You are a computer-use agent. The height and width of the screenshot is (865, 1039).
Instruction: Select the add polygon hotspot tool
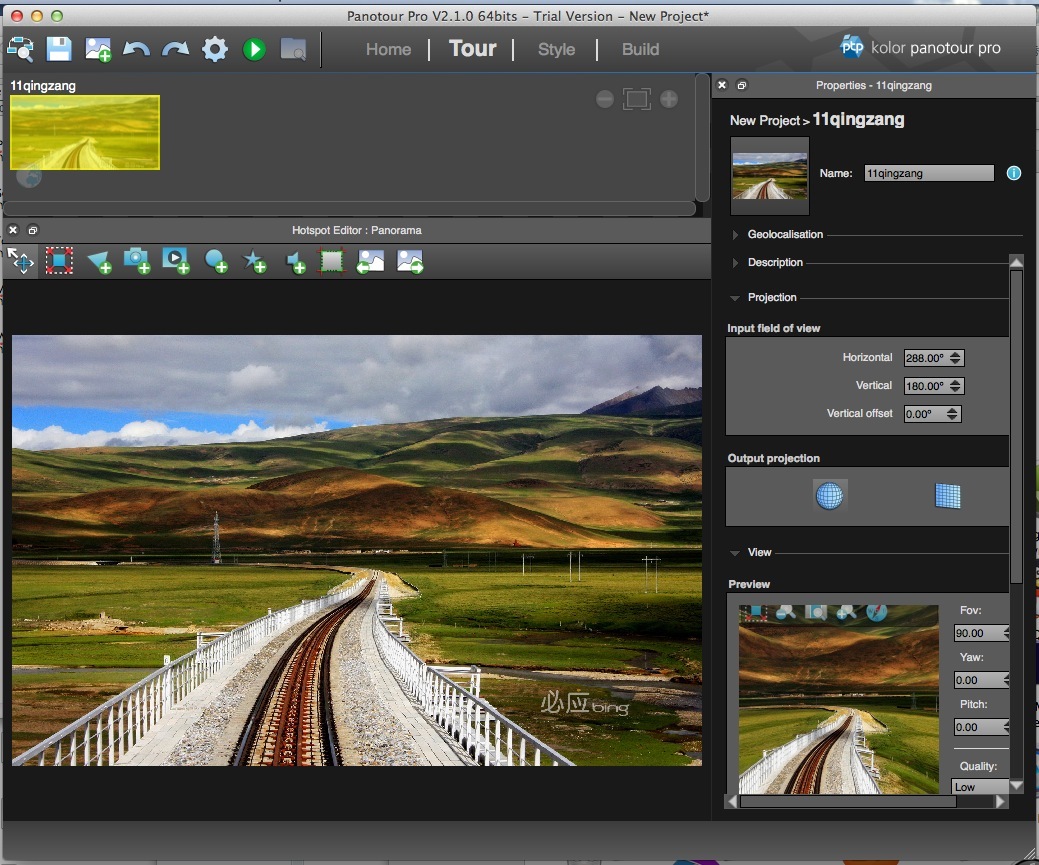point(98,262)
